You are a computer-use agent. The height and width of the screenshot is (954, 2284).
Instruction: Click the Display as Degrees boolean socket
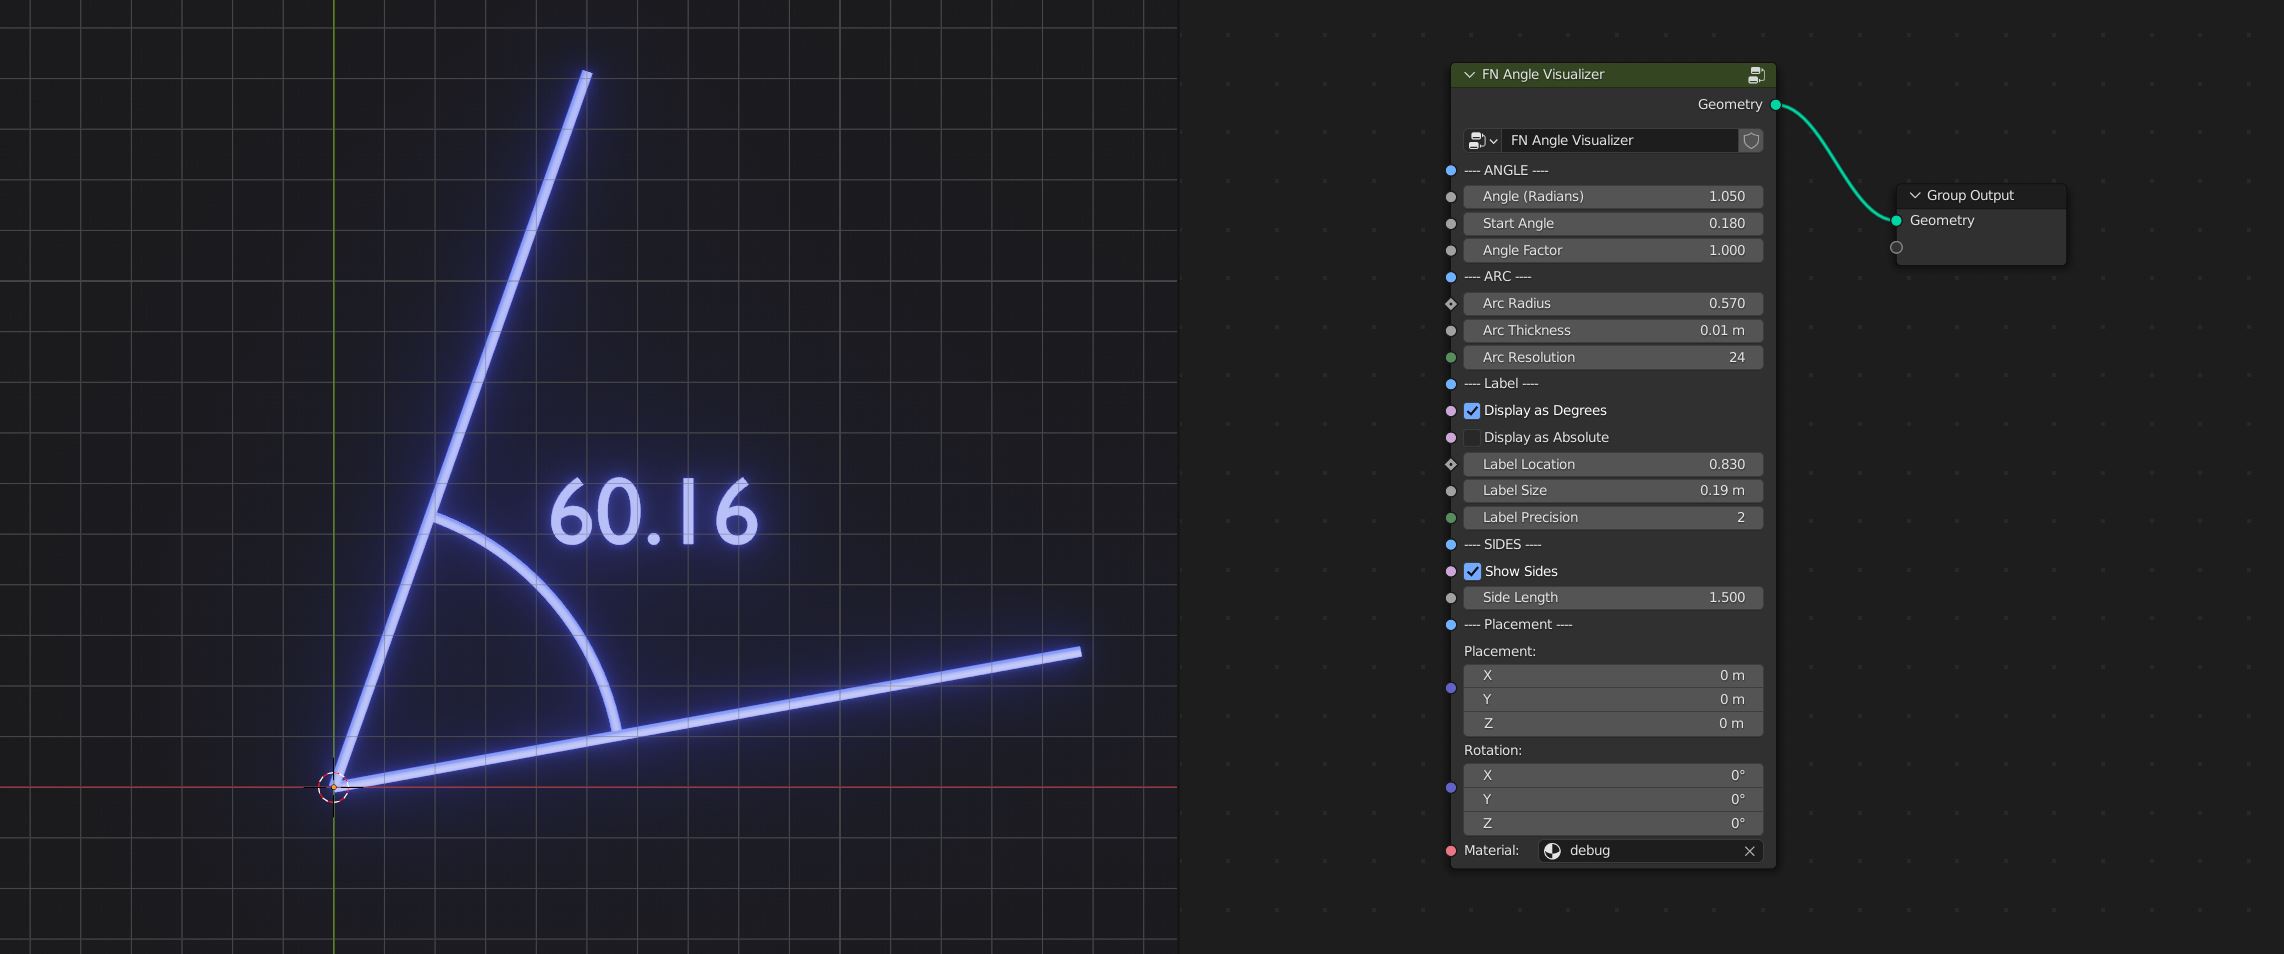1451,411
